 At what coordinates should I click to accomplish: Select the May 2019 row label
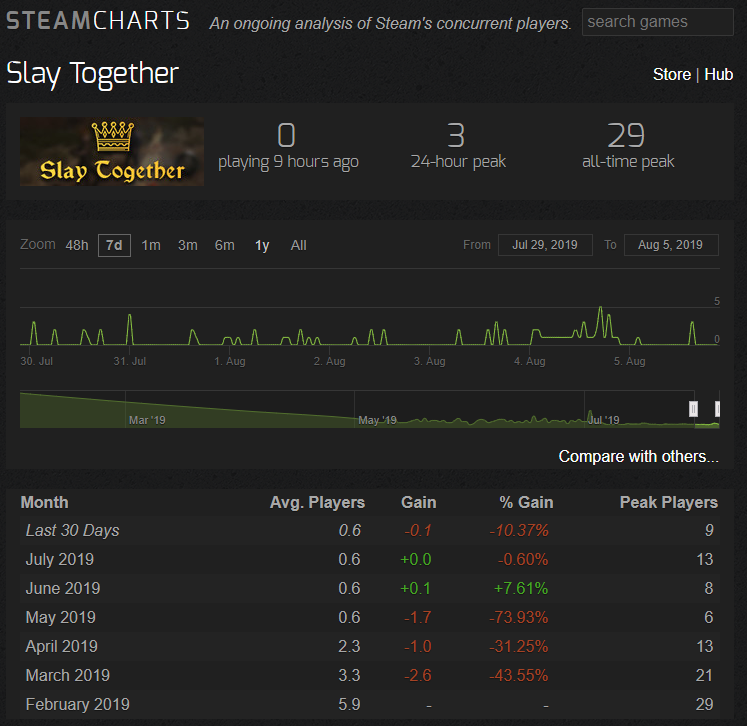[61, 617]
